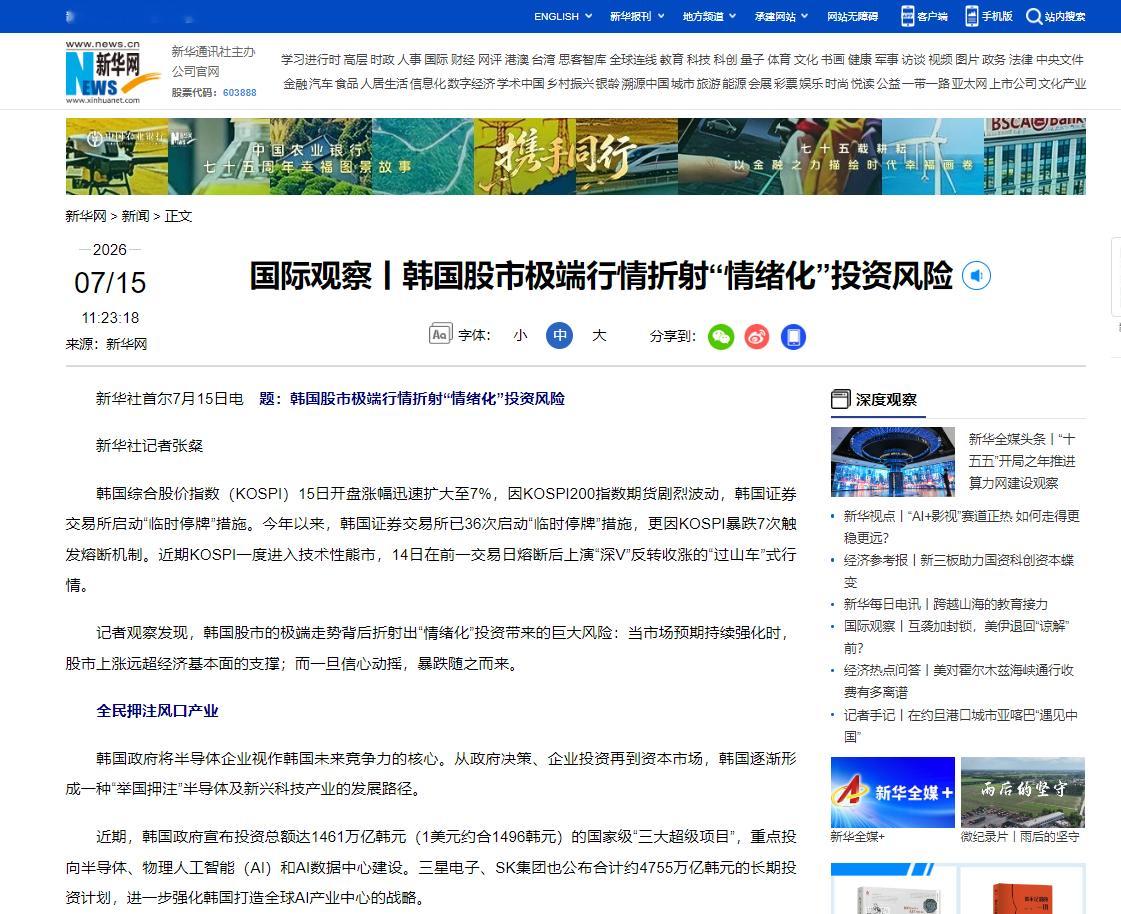This screenshot has height=914, width=1121.
Task: Open the 全球连线 nav item
Action: (x=633, y=59)
